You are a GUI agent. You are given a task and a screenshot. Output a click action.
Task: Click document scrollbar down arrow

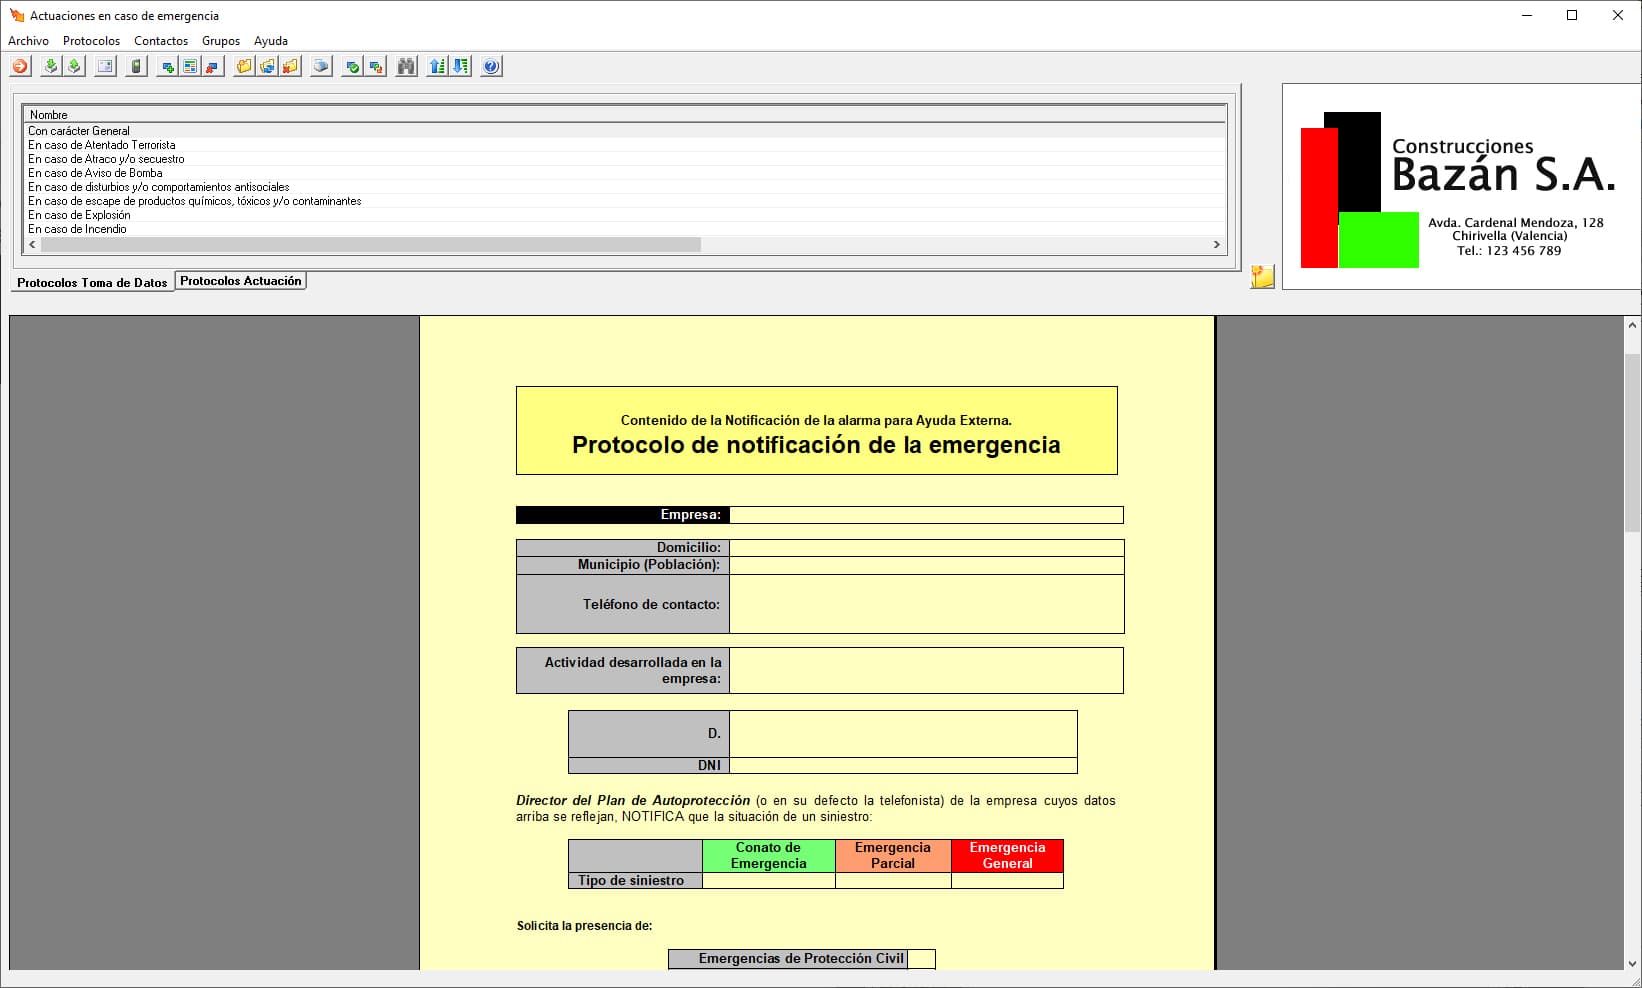point(1632,964)
